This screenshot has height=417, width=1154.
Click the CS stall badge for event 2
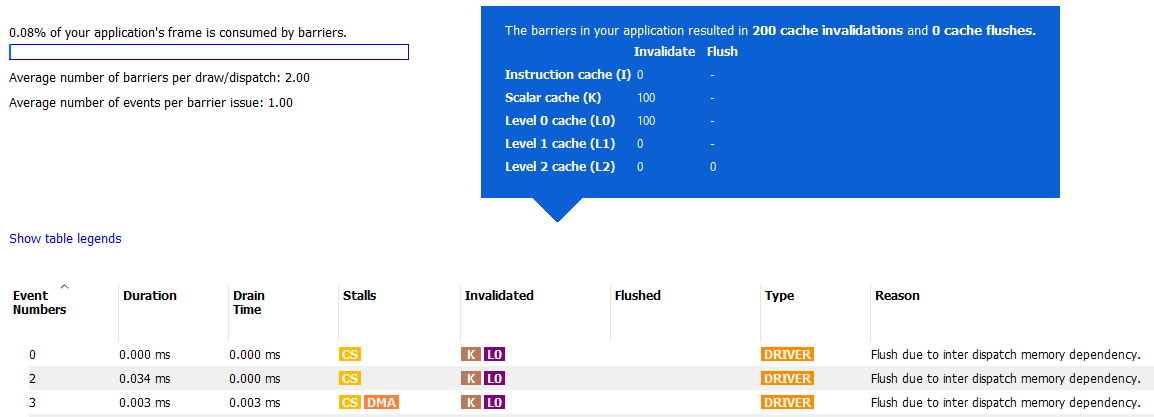(349, 378)
